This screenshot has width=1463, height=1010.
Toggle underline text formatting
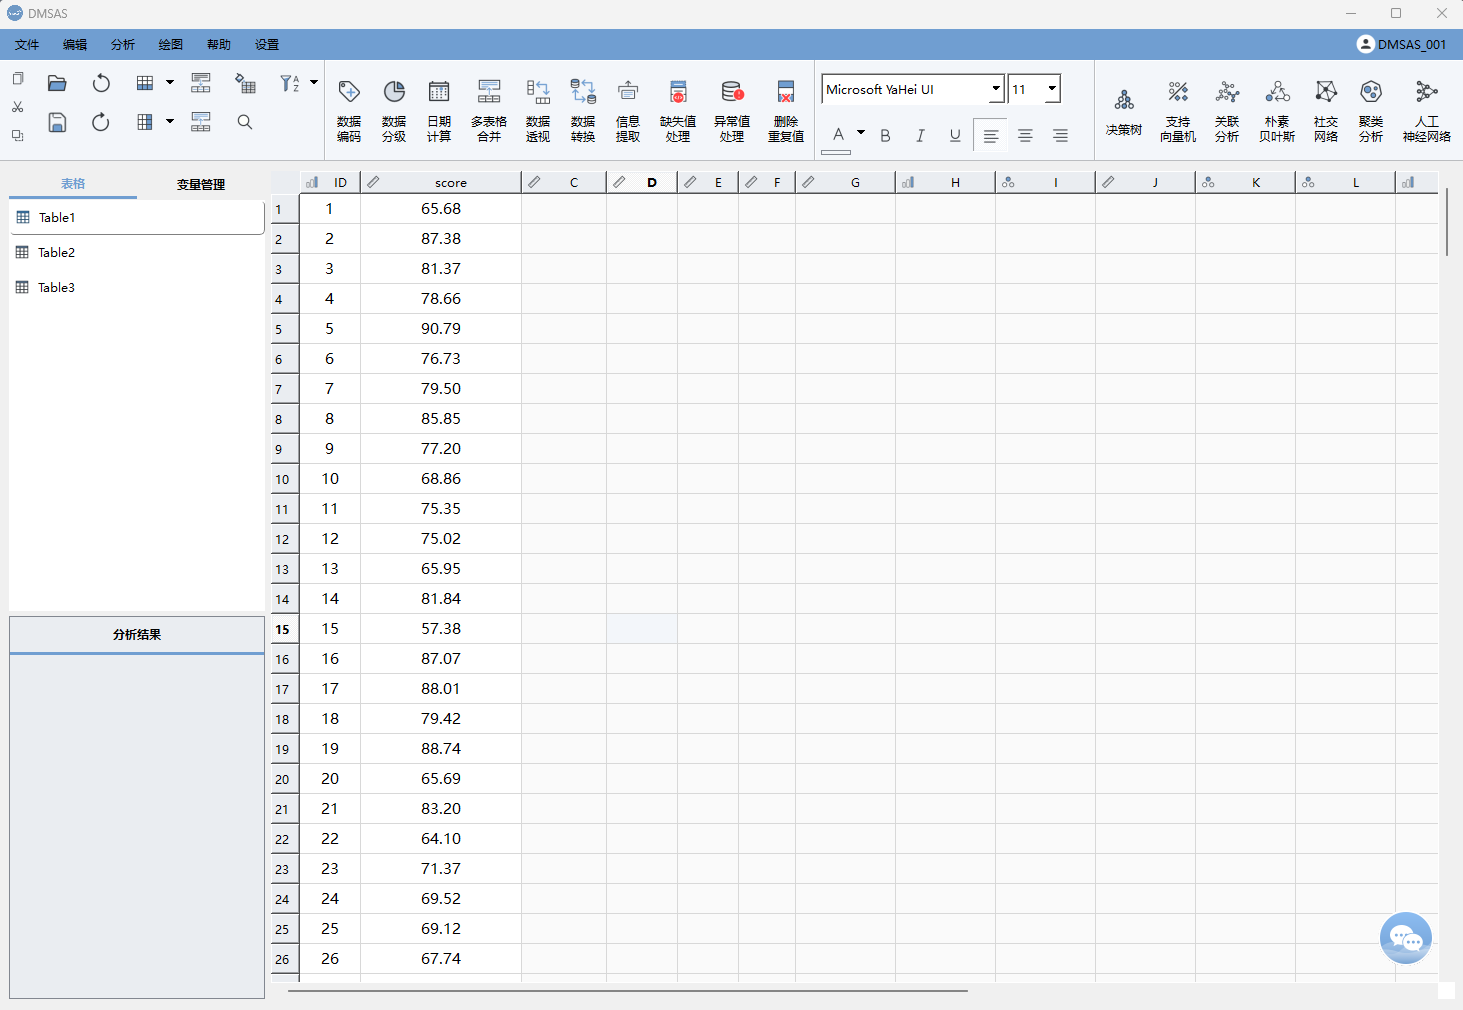point(955,136)
